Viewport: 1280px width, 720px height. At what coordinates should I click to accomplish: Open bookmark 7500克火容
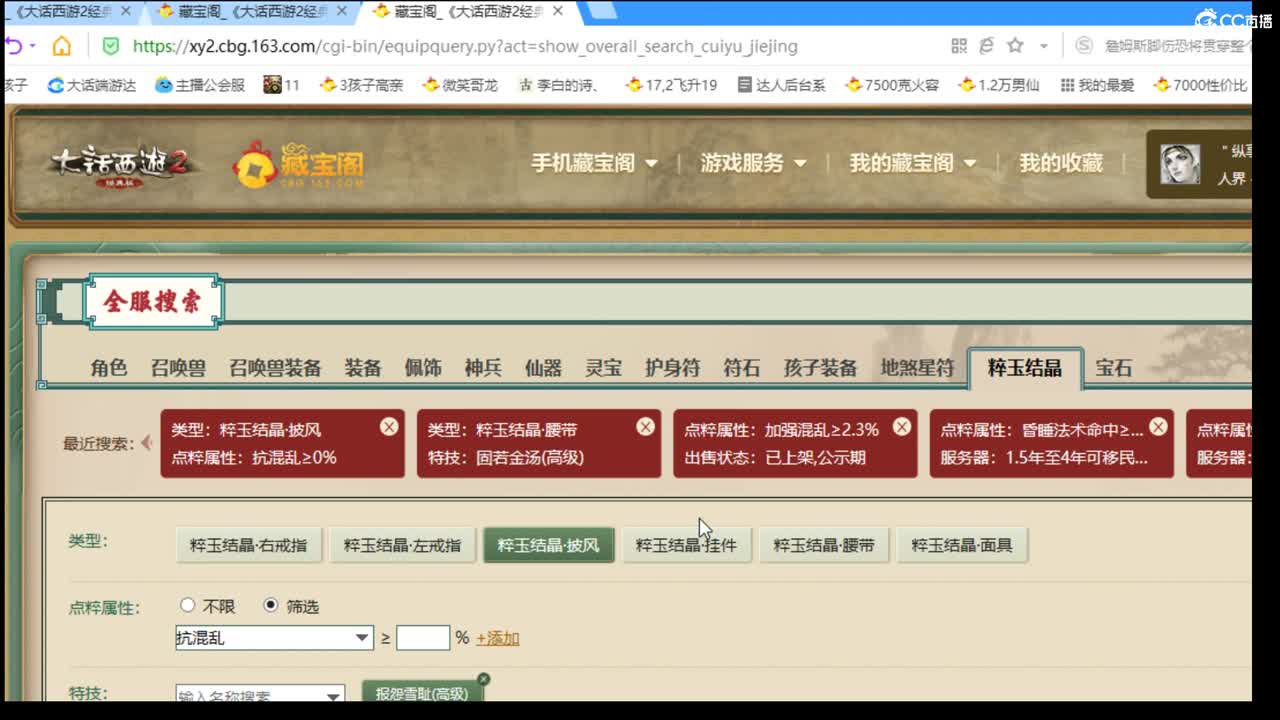(892, 85)
